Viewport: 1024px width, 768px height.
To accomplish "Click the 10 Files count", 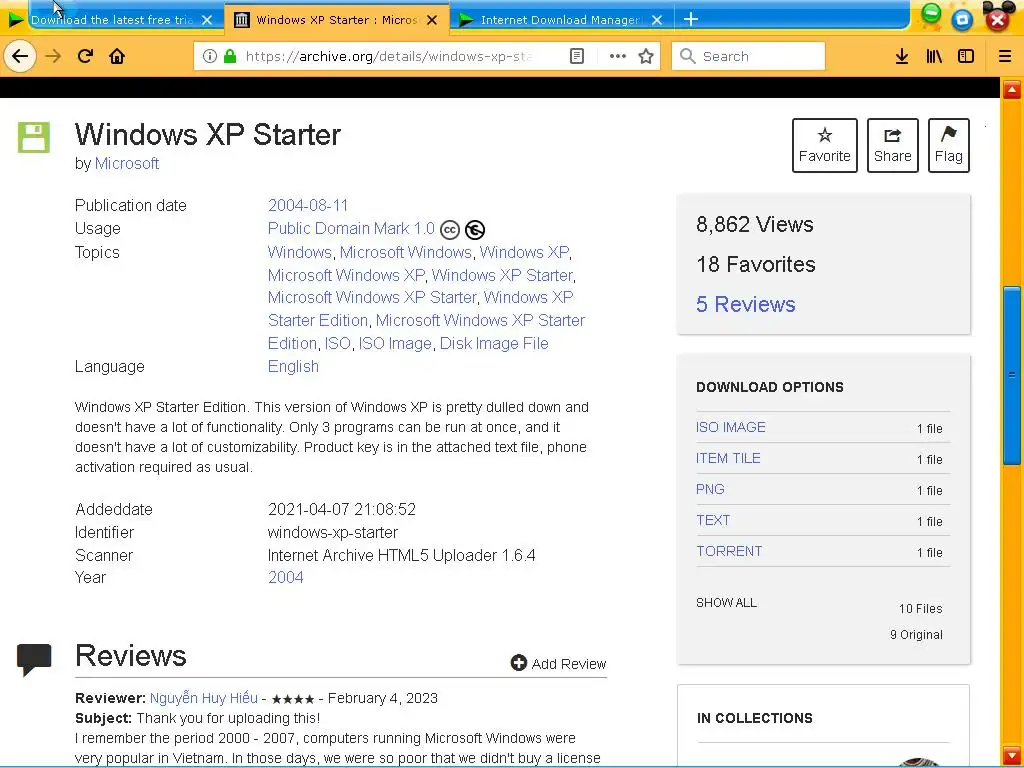I will (x=920, y=609).
